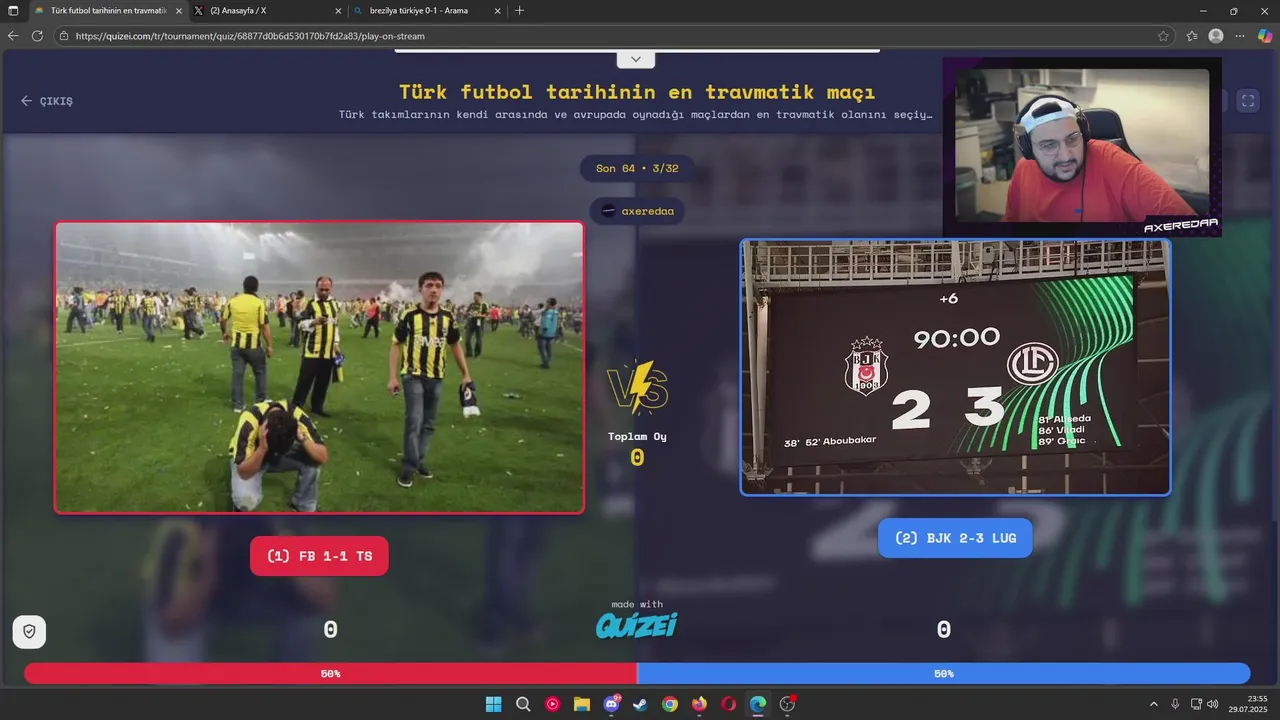This screenshot has width=1280, height=720.
Task: Open Edge settings and more menu
Action: coord(1240,36)
